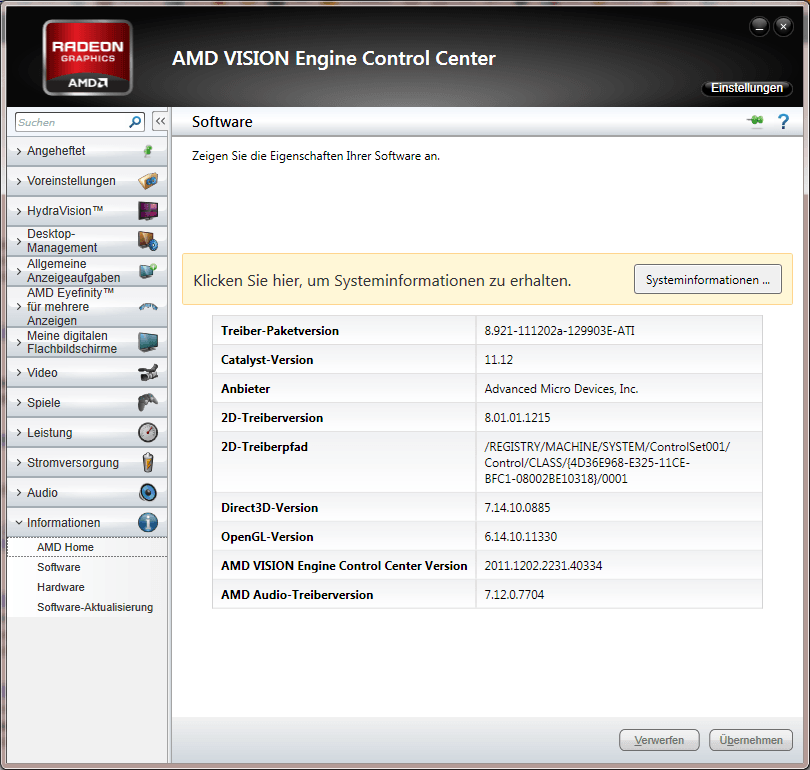Click the HydraVision monitor icon

click(148, 211)
